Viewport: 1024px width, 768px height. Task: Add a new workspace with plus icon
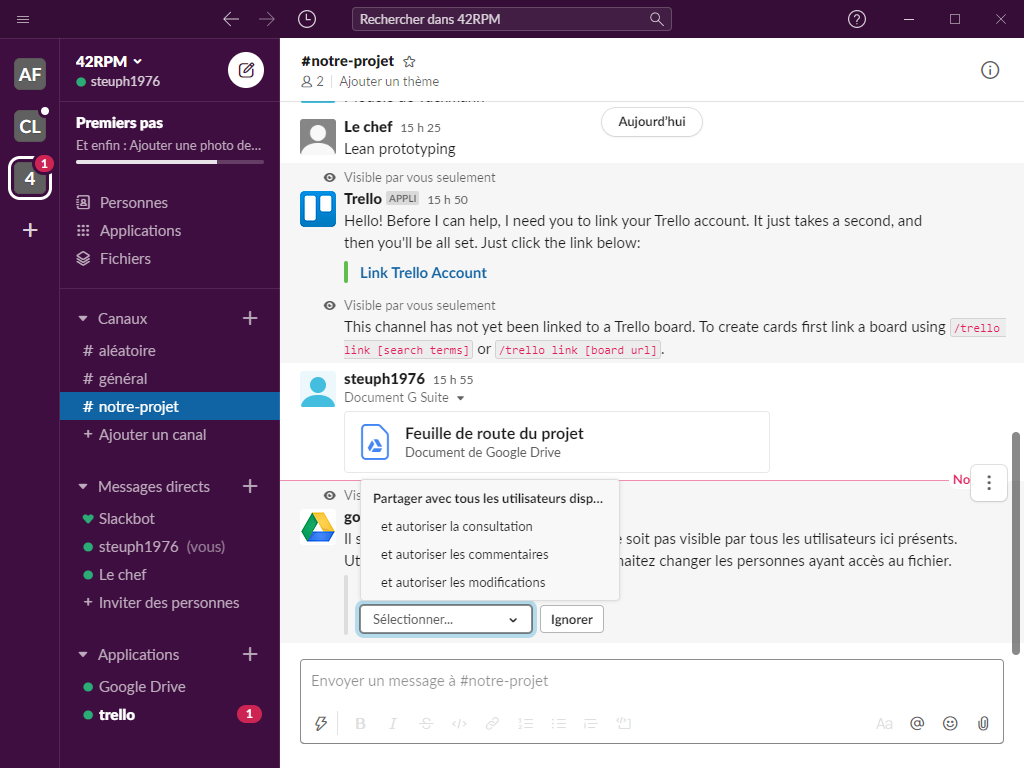(30, 230)
